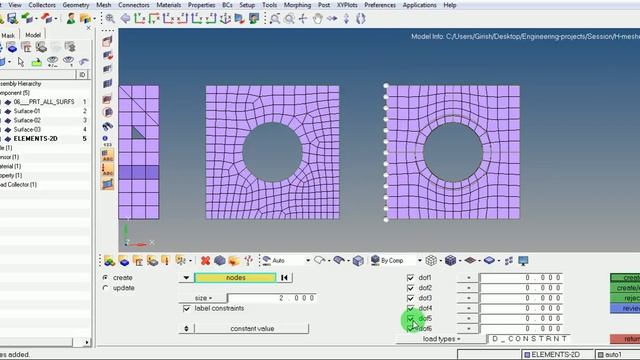
Task: Click the vertical up-down arrows view icon
Action: coord(347,18)
